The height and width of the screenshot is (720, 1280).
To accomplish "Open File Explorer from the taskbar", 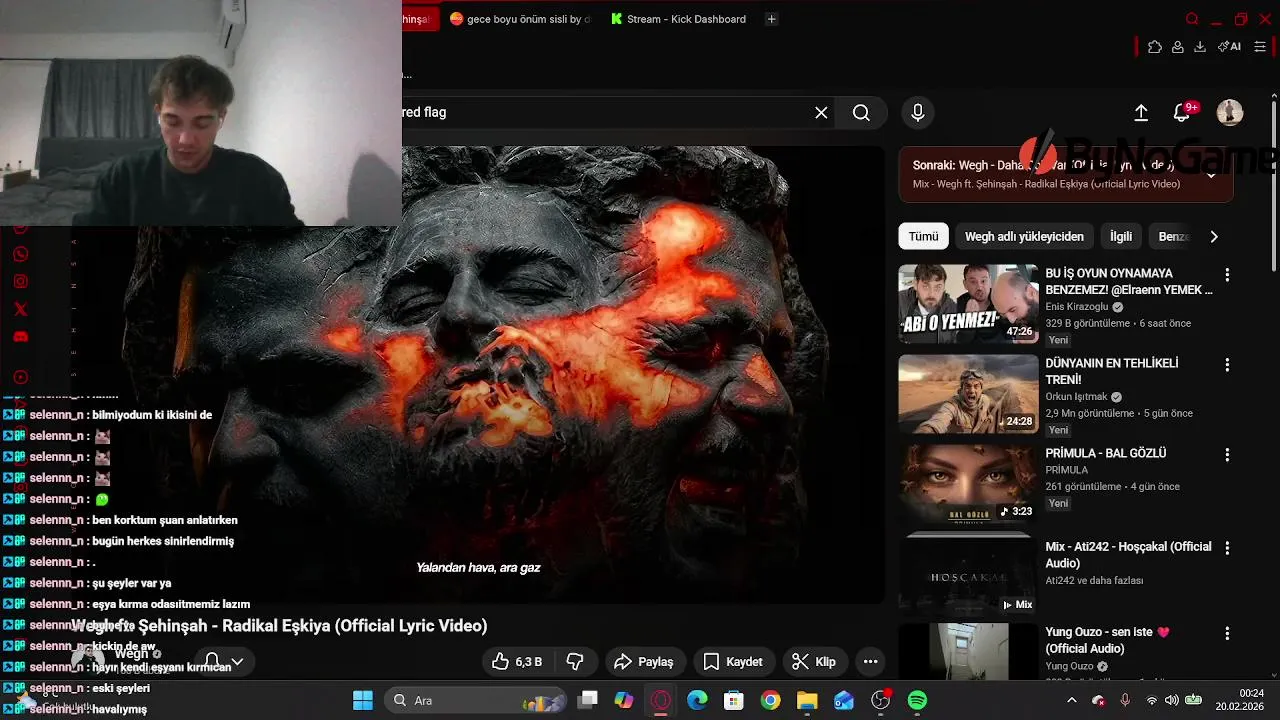I will (807, 701).
